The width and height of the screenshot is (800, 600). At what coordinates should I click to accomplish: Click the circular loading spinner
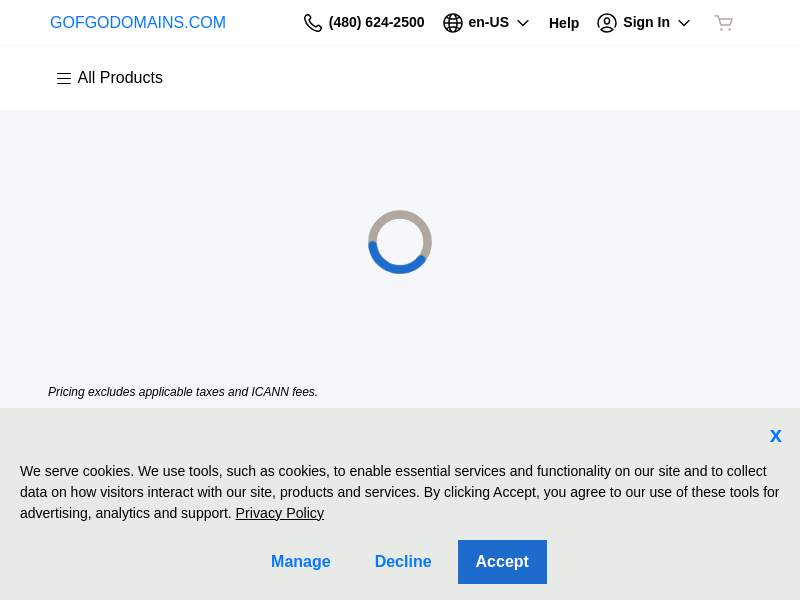[x=400, y=242]
